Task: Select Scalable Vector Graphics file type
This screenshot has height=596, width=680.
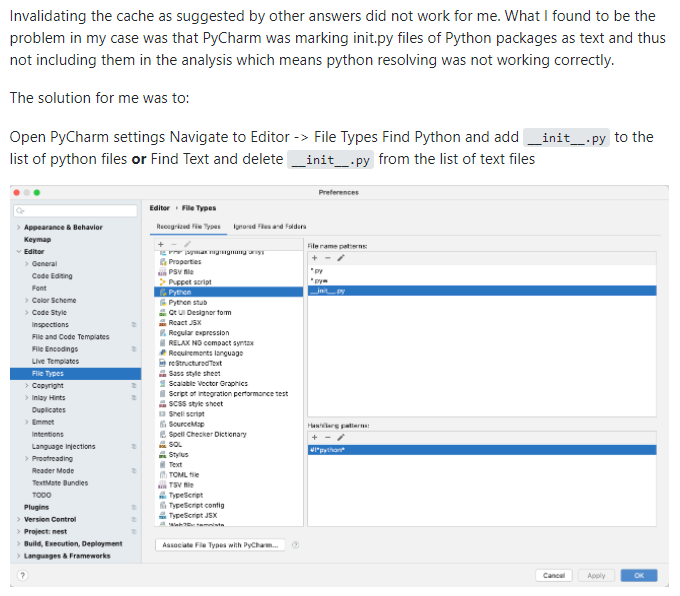Action: click(229, 383)
